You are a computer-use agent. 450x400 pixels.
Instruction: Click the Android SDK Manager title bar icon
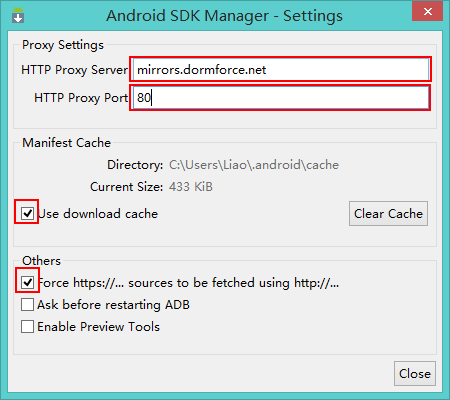click(18, 15)
